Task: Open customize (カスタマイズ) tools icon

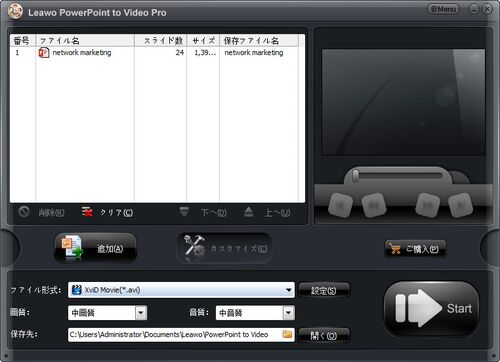Action: (x=195, y=248)
